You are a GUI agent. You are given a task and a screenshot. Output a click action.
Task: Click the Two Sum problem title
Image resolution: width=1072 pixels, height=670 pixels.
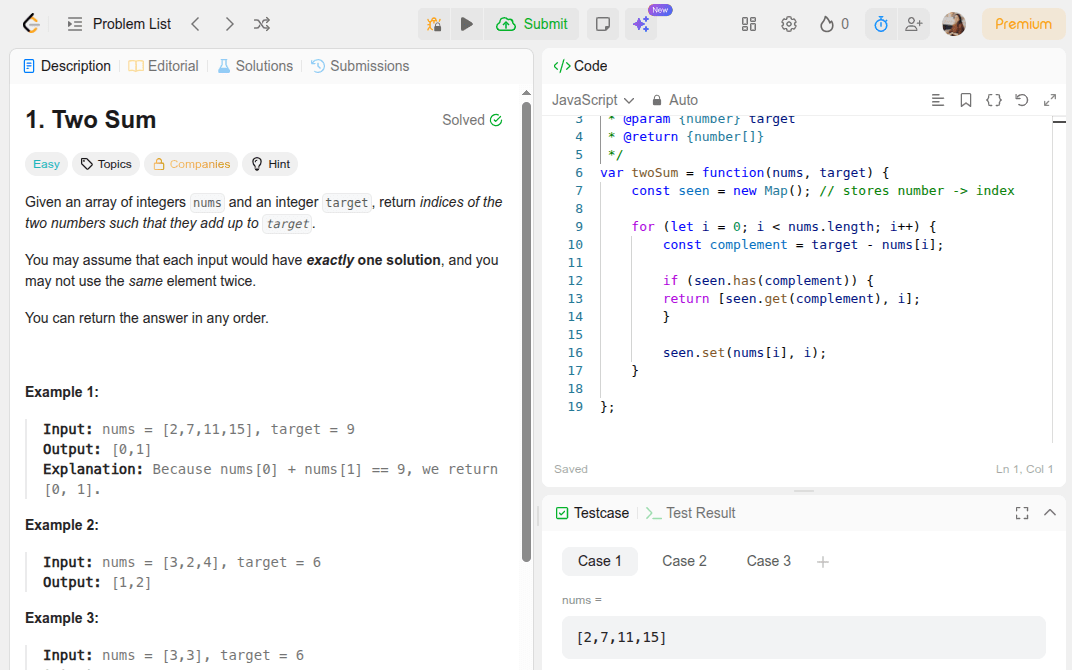click(91, 120)
